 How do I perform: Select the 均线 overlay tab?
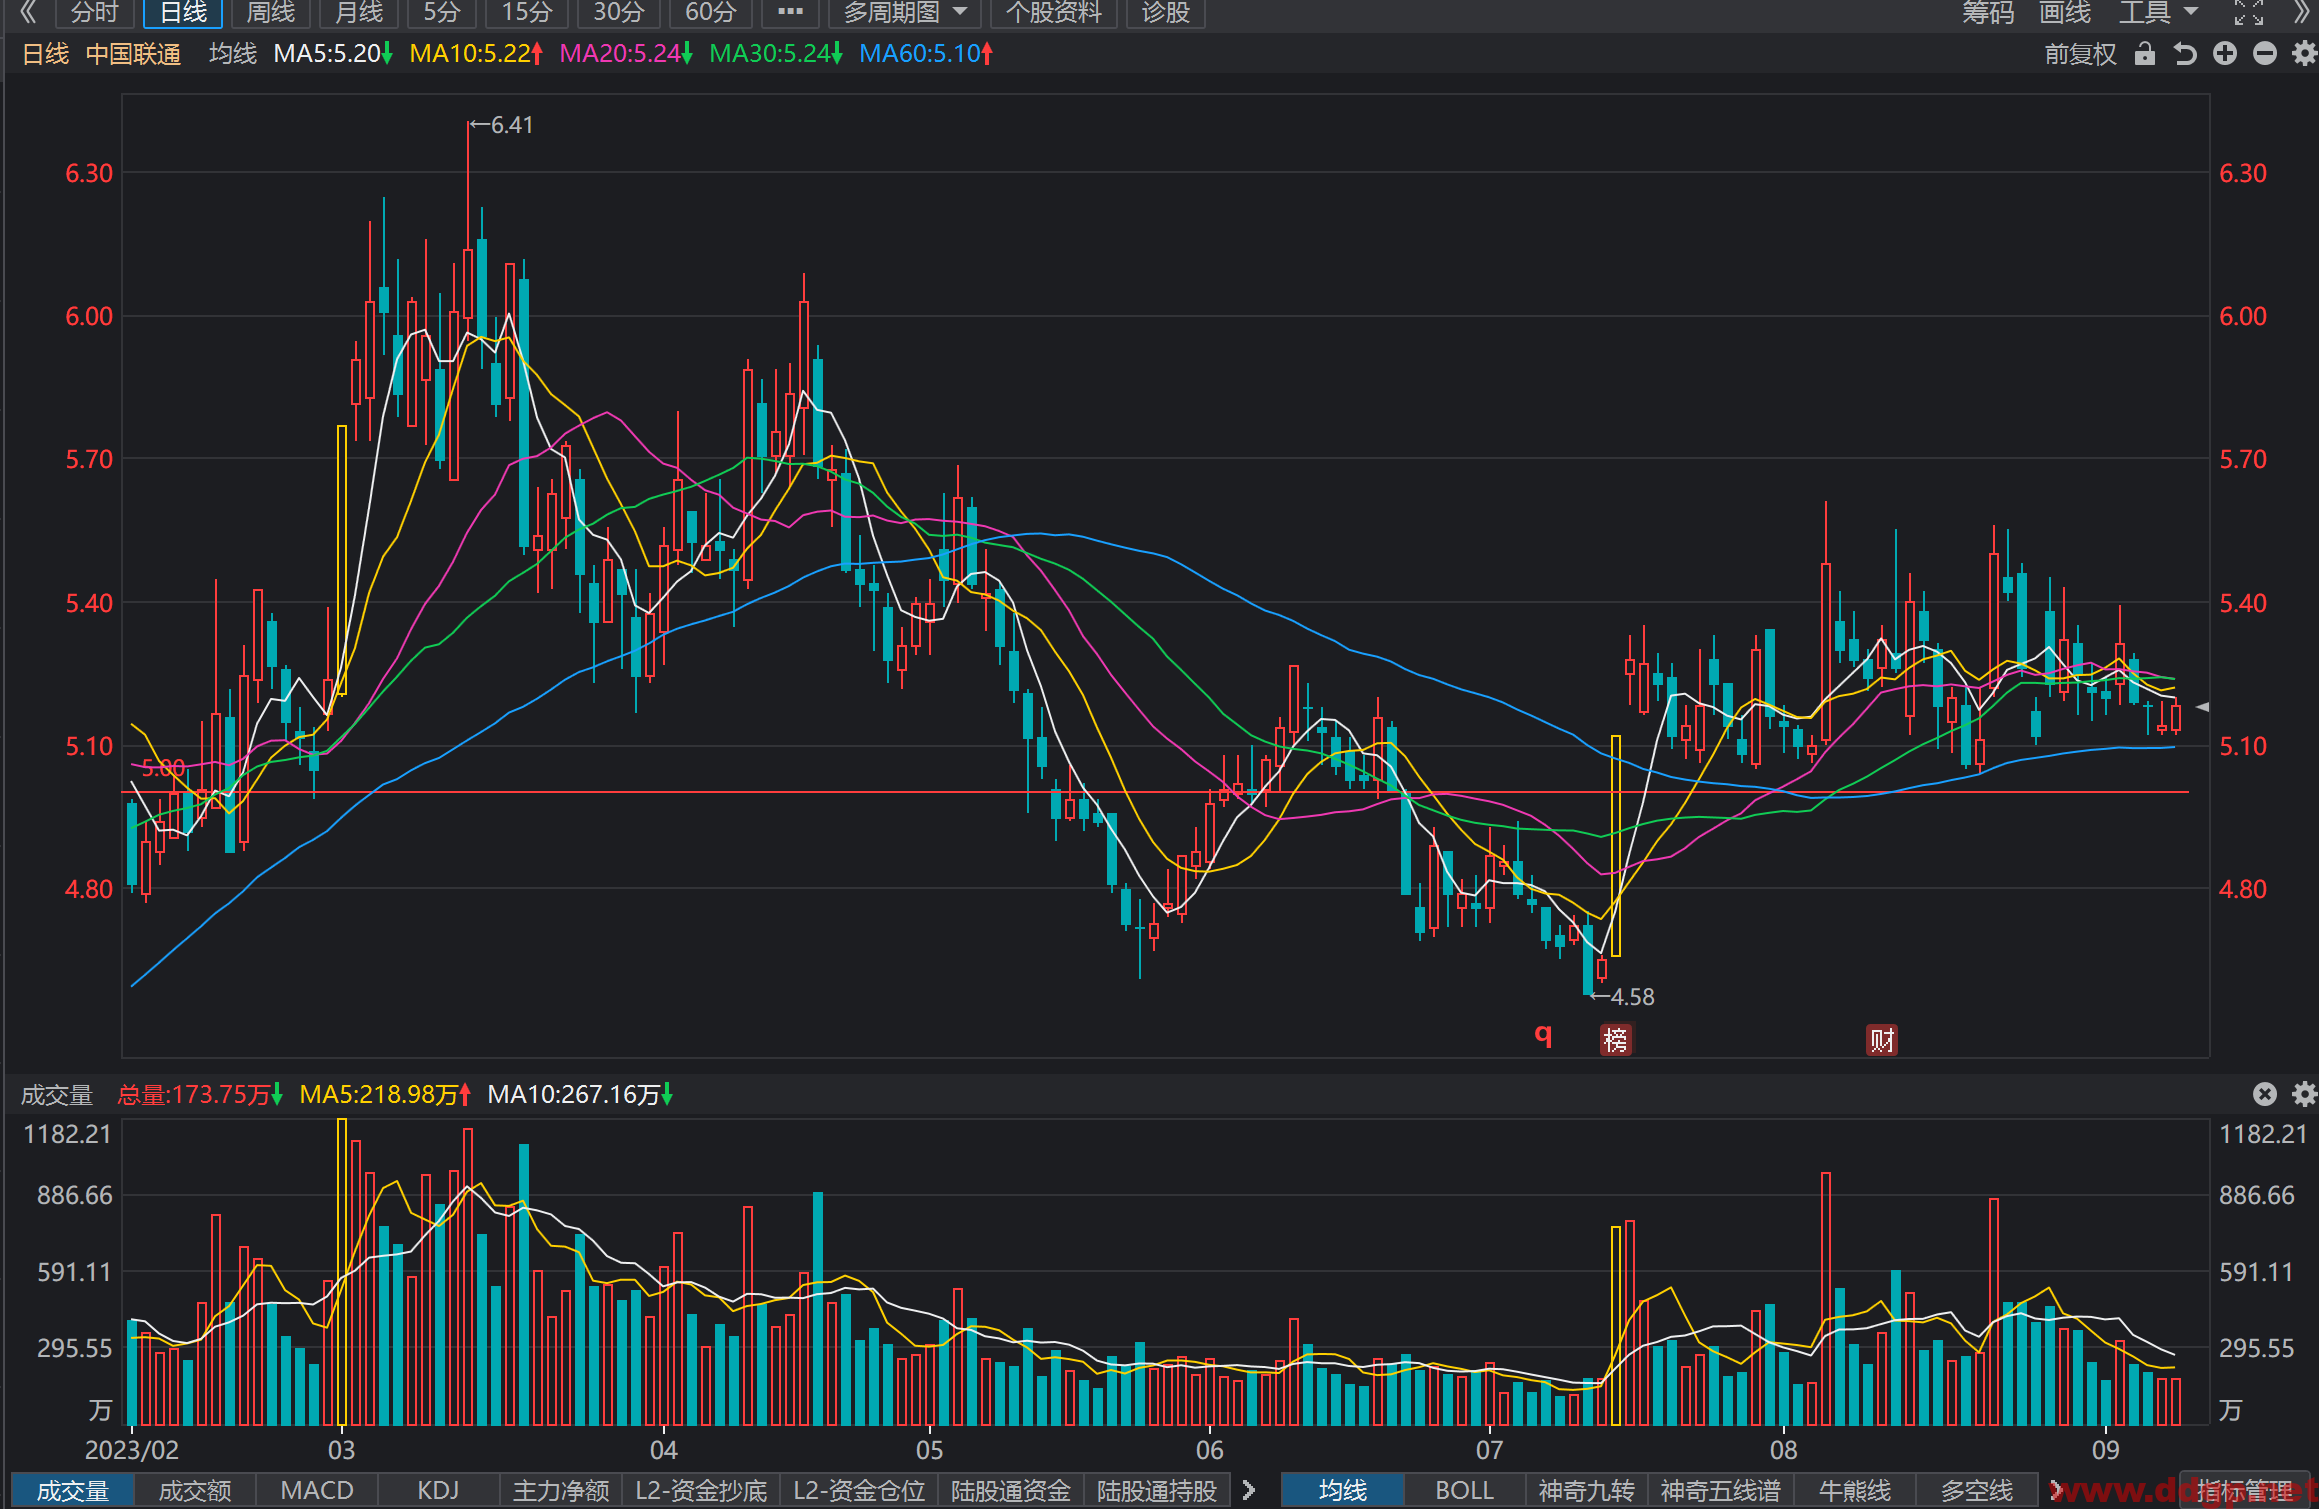pyautogui.click(x=1342, y=1491)
